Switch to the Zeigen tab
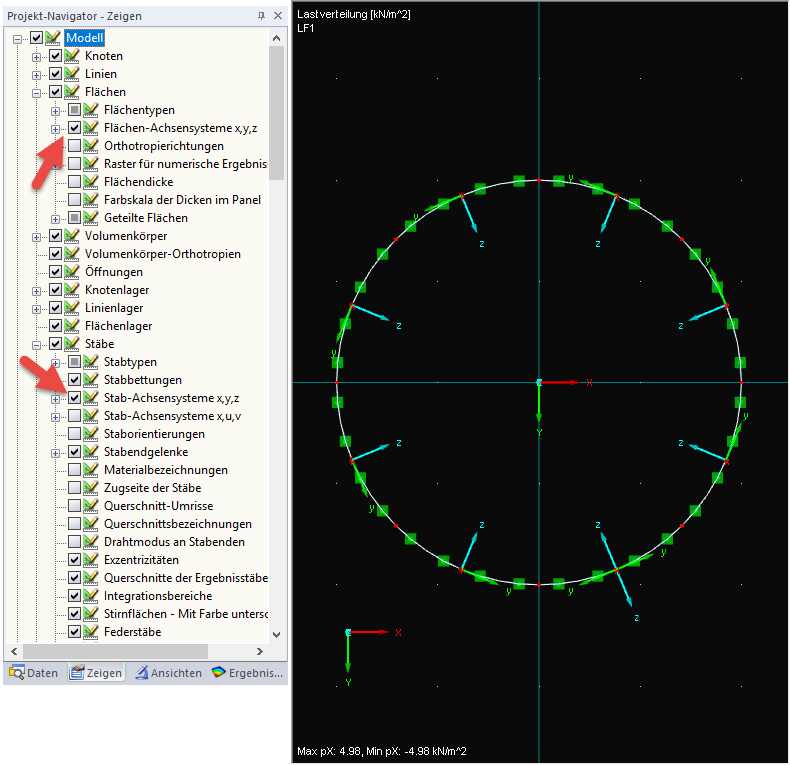Viewport: 790px width, 765px height. pos(96,672)
